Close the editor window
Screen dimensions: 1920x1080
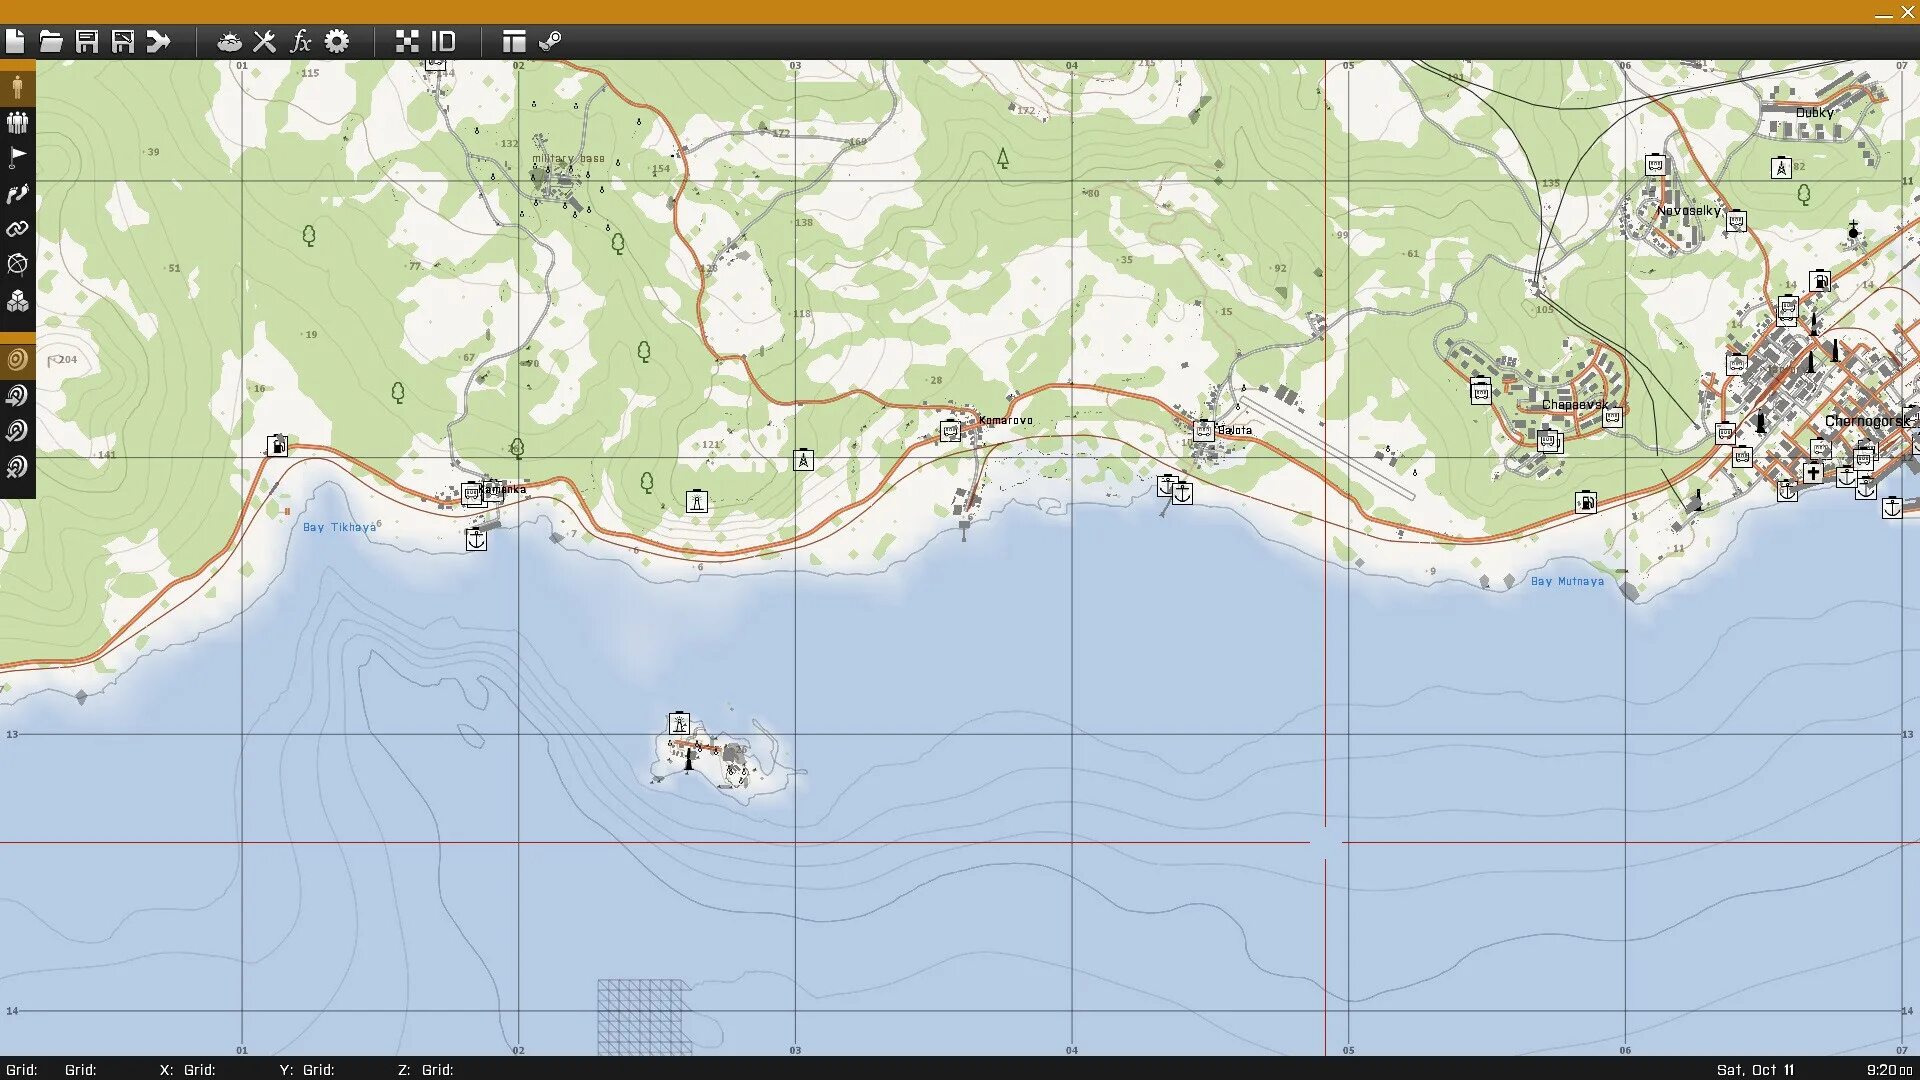pos(1907,13)
